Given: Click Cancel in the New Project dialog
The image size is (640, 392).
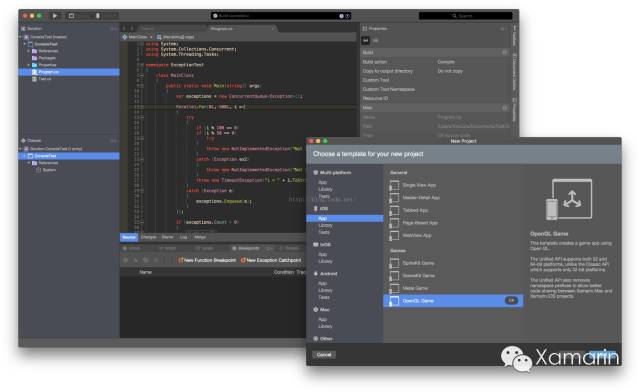Looking at the screenshot, I should (x=324, y=355).
